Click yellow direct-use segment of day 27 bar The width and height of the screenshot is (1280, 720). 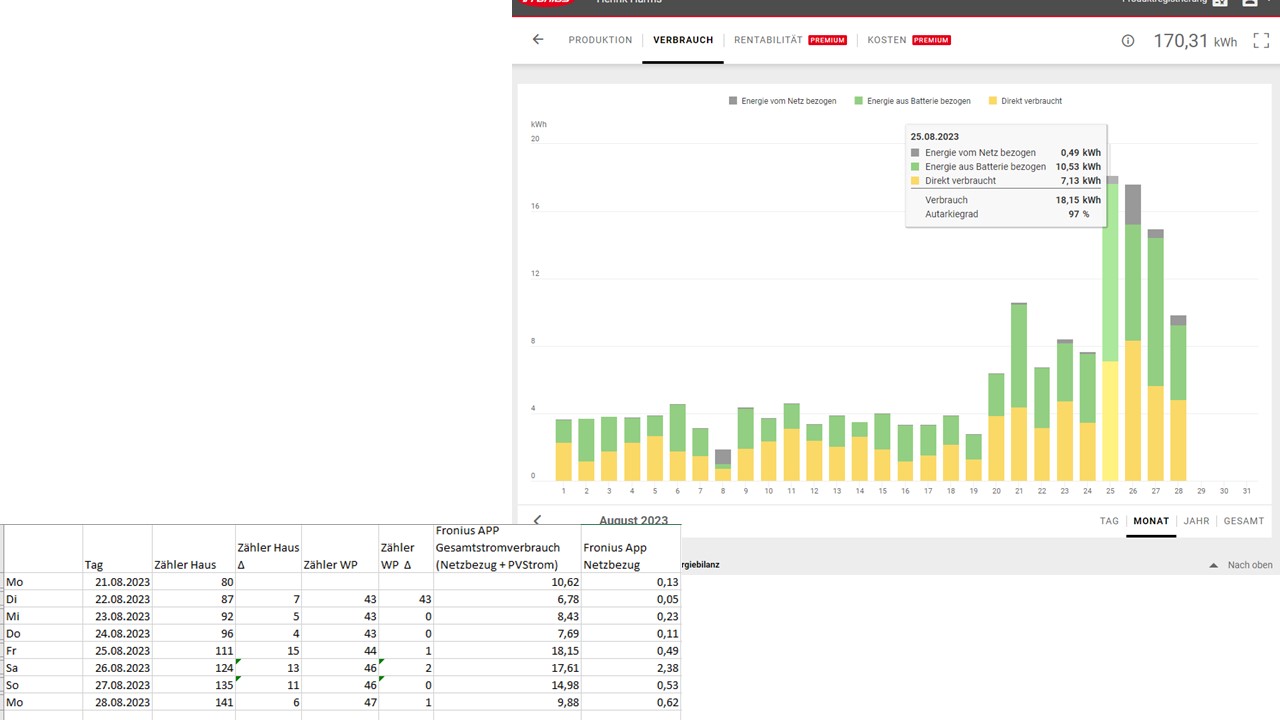(1155, 433)
